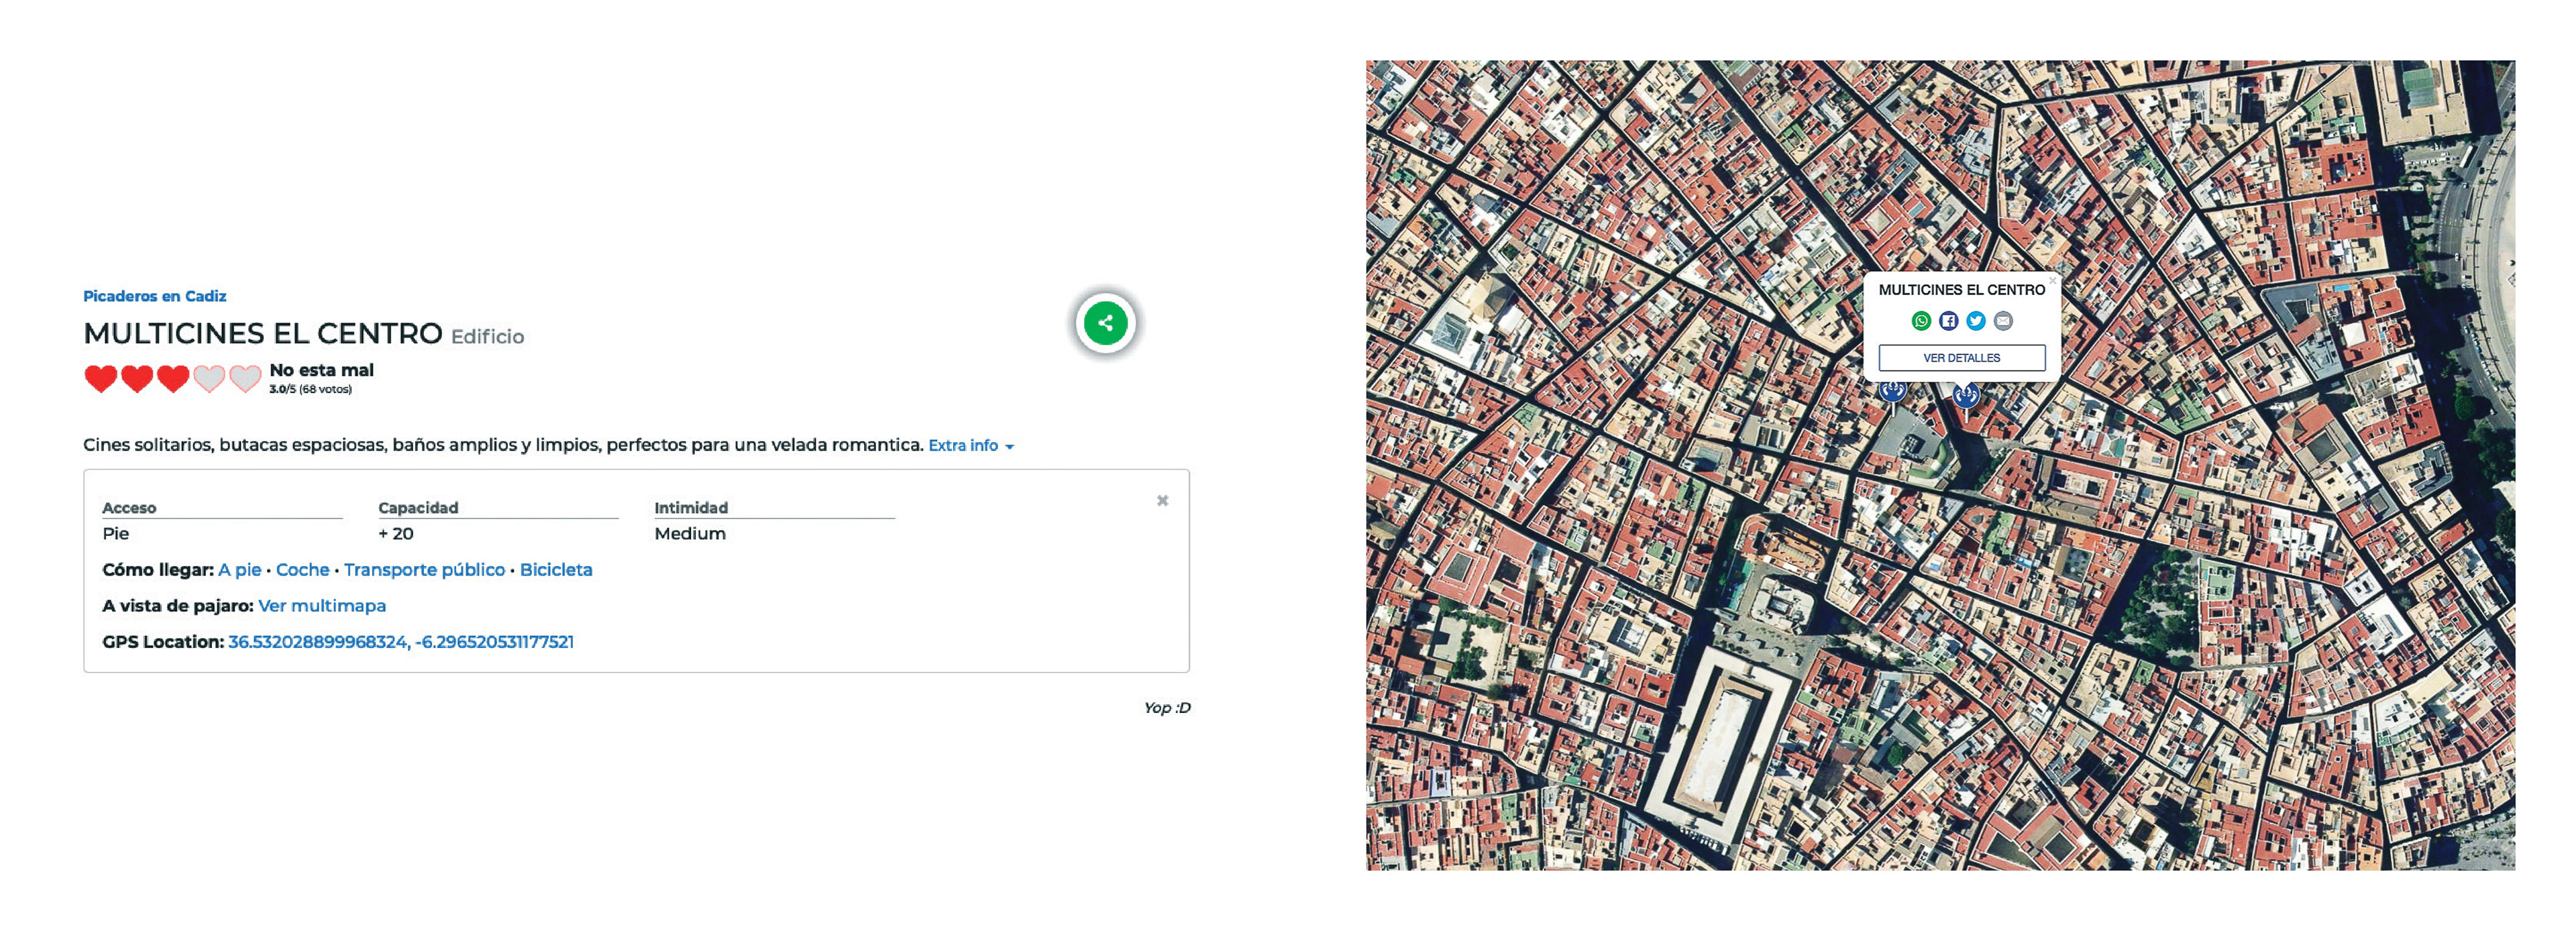Share on Twitter in map popup
2576x931 pixels.
tap(1976, 321)
